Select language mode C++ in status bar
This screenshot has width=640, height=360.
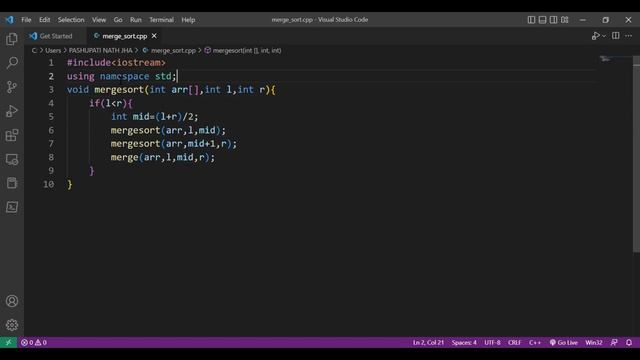tap(535, 342)
